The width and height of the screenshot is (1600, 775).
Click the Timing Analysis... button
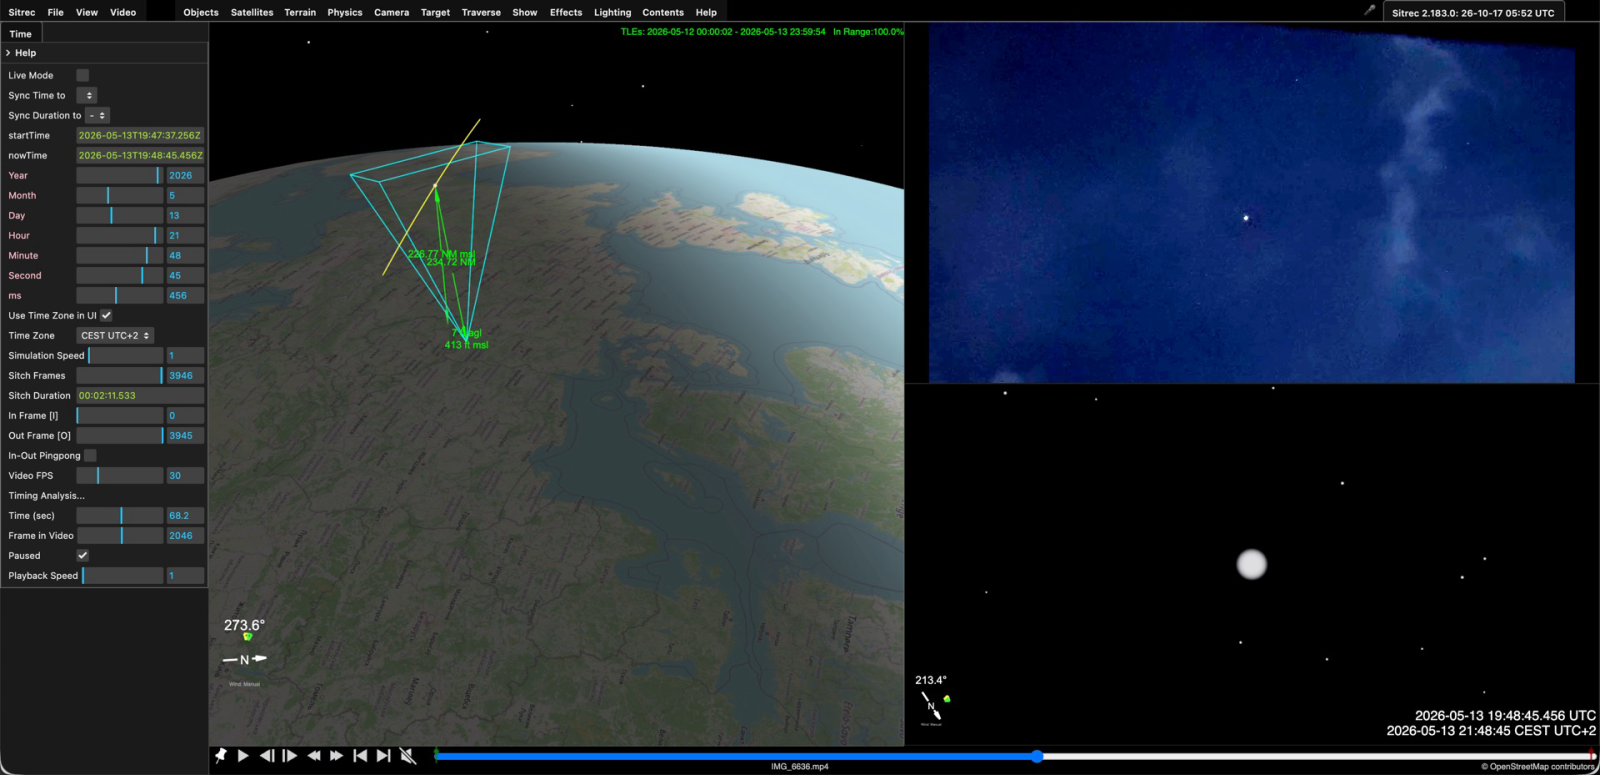point(47,495)
